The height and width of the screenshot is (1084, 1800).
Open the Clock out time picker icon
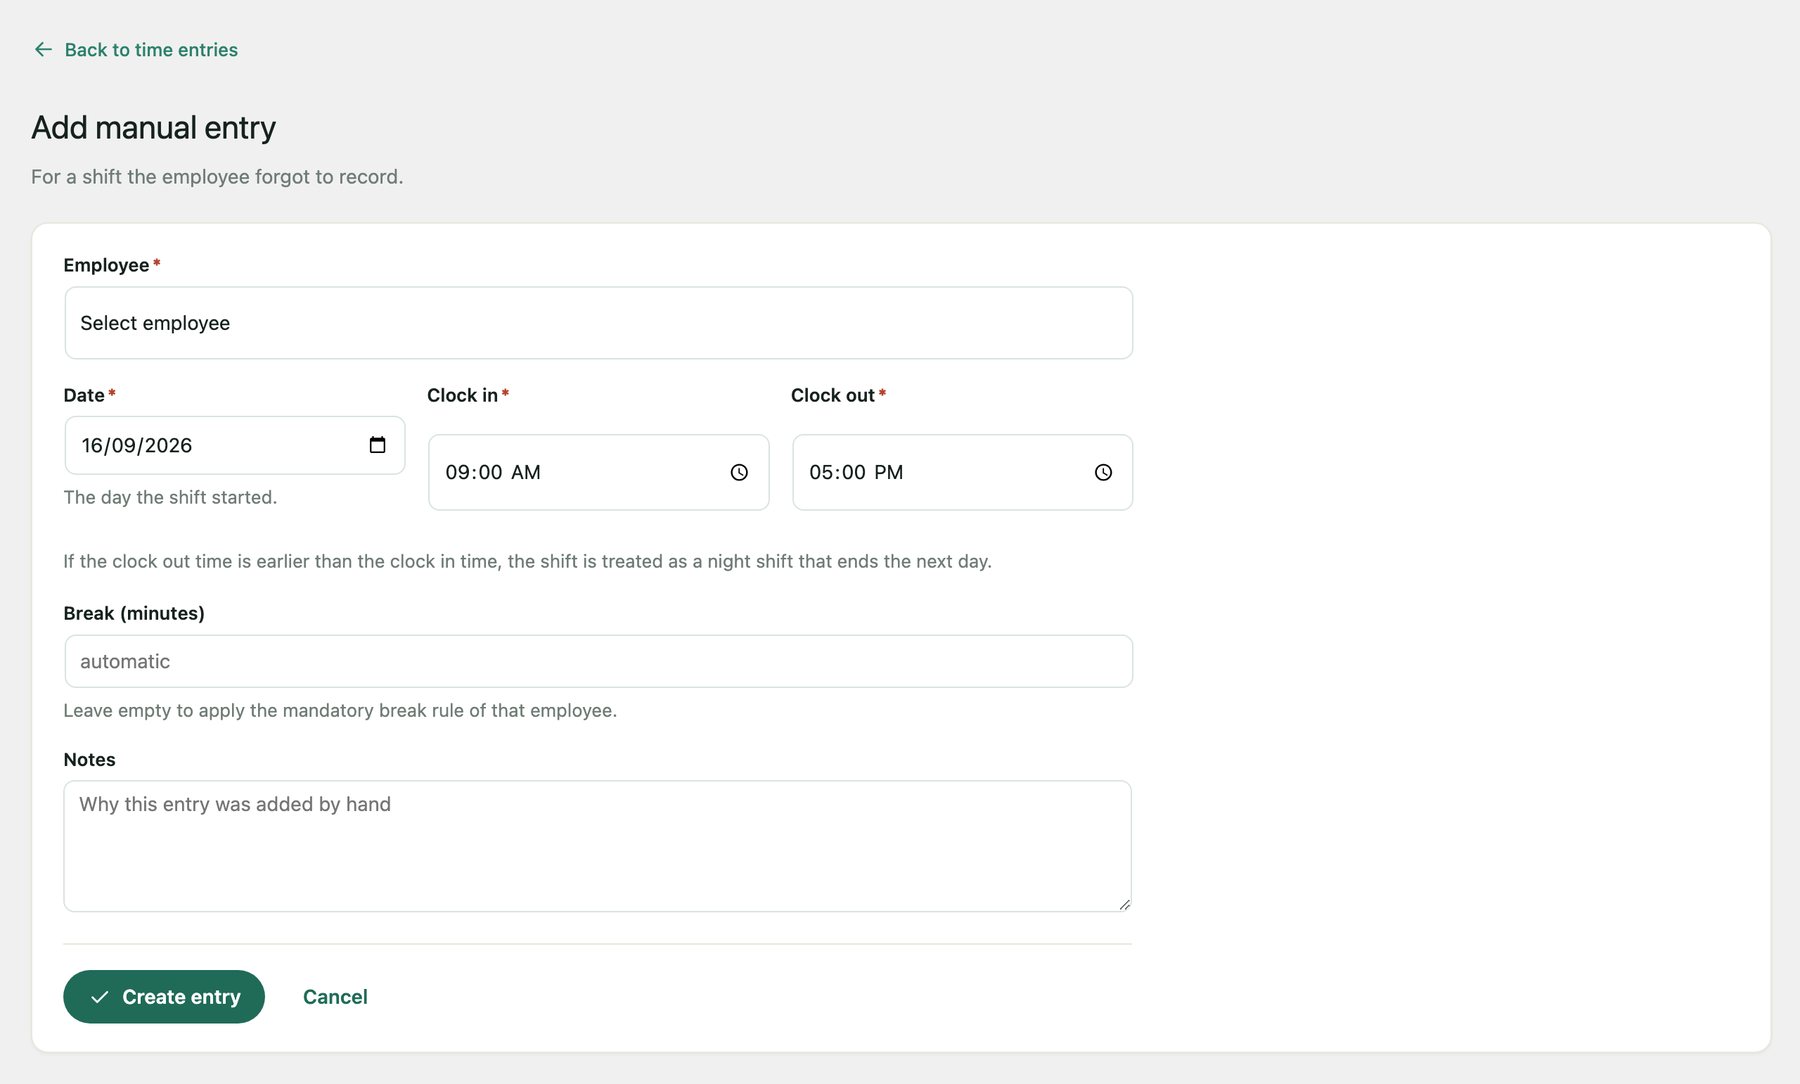tap(1103, 472)
